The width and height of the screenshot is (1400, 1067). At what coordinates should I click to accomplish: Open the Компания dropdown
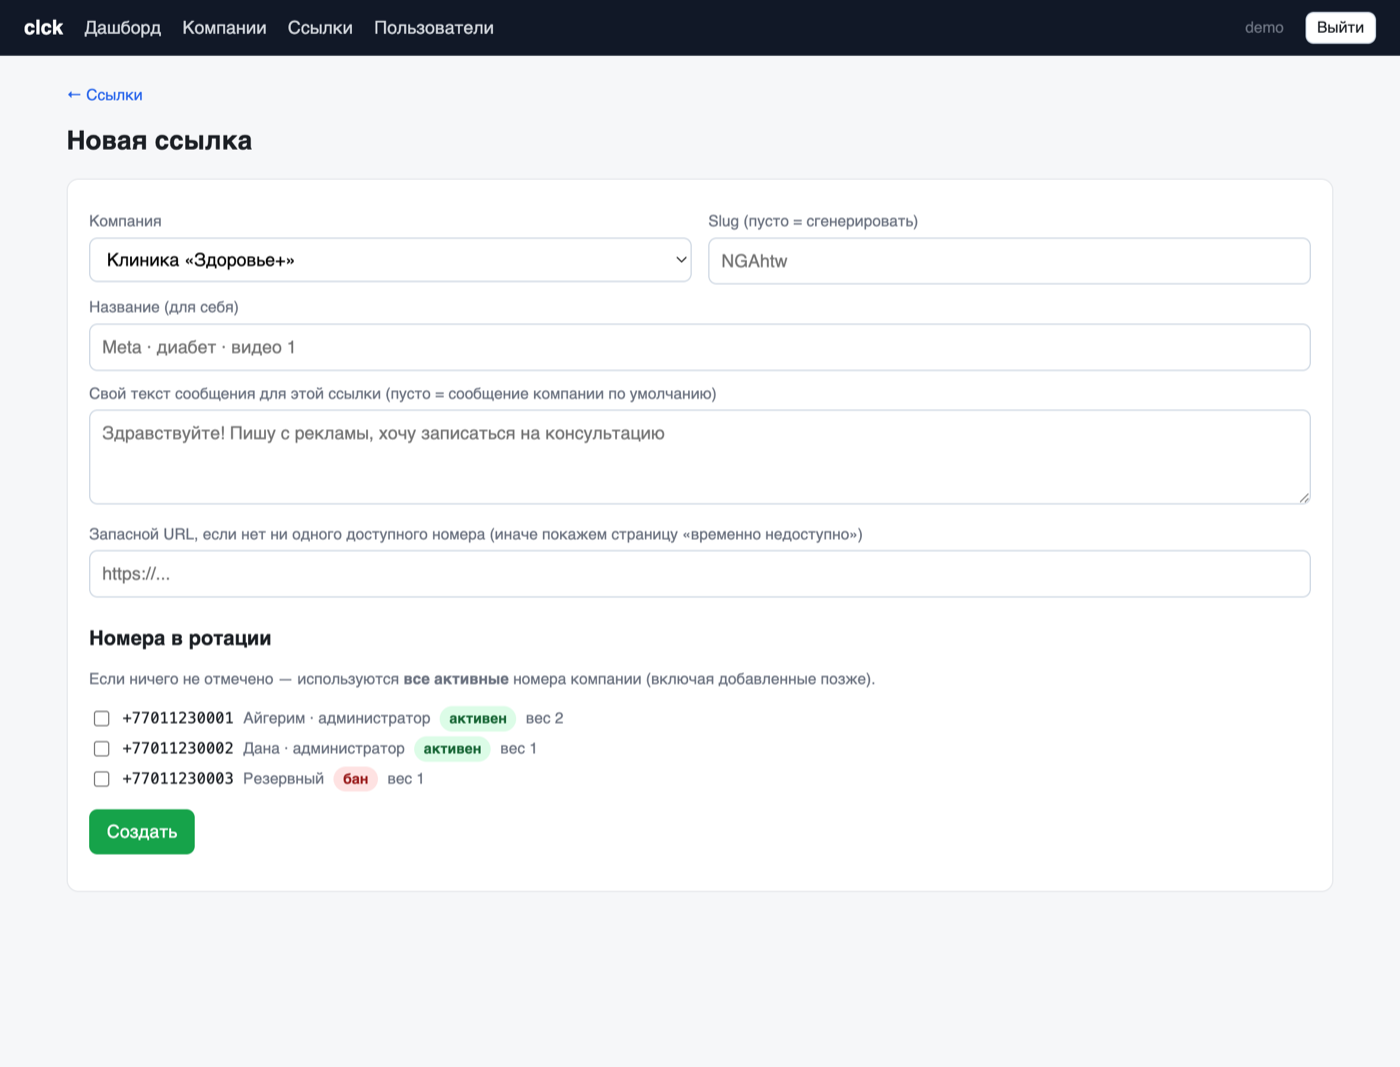(x=390, y=260)
